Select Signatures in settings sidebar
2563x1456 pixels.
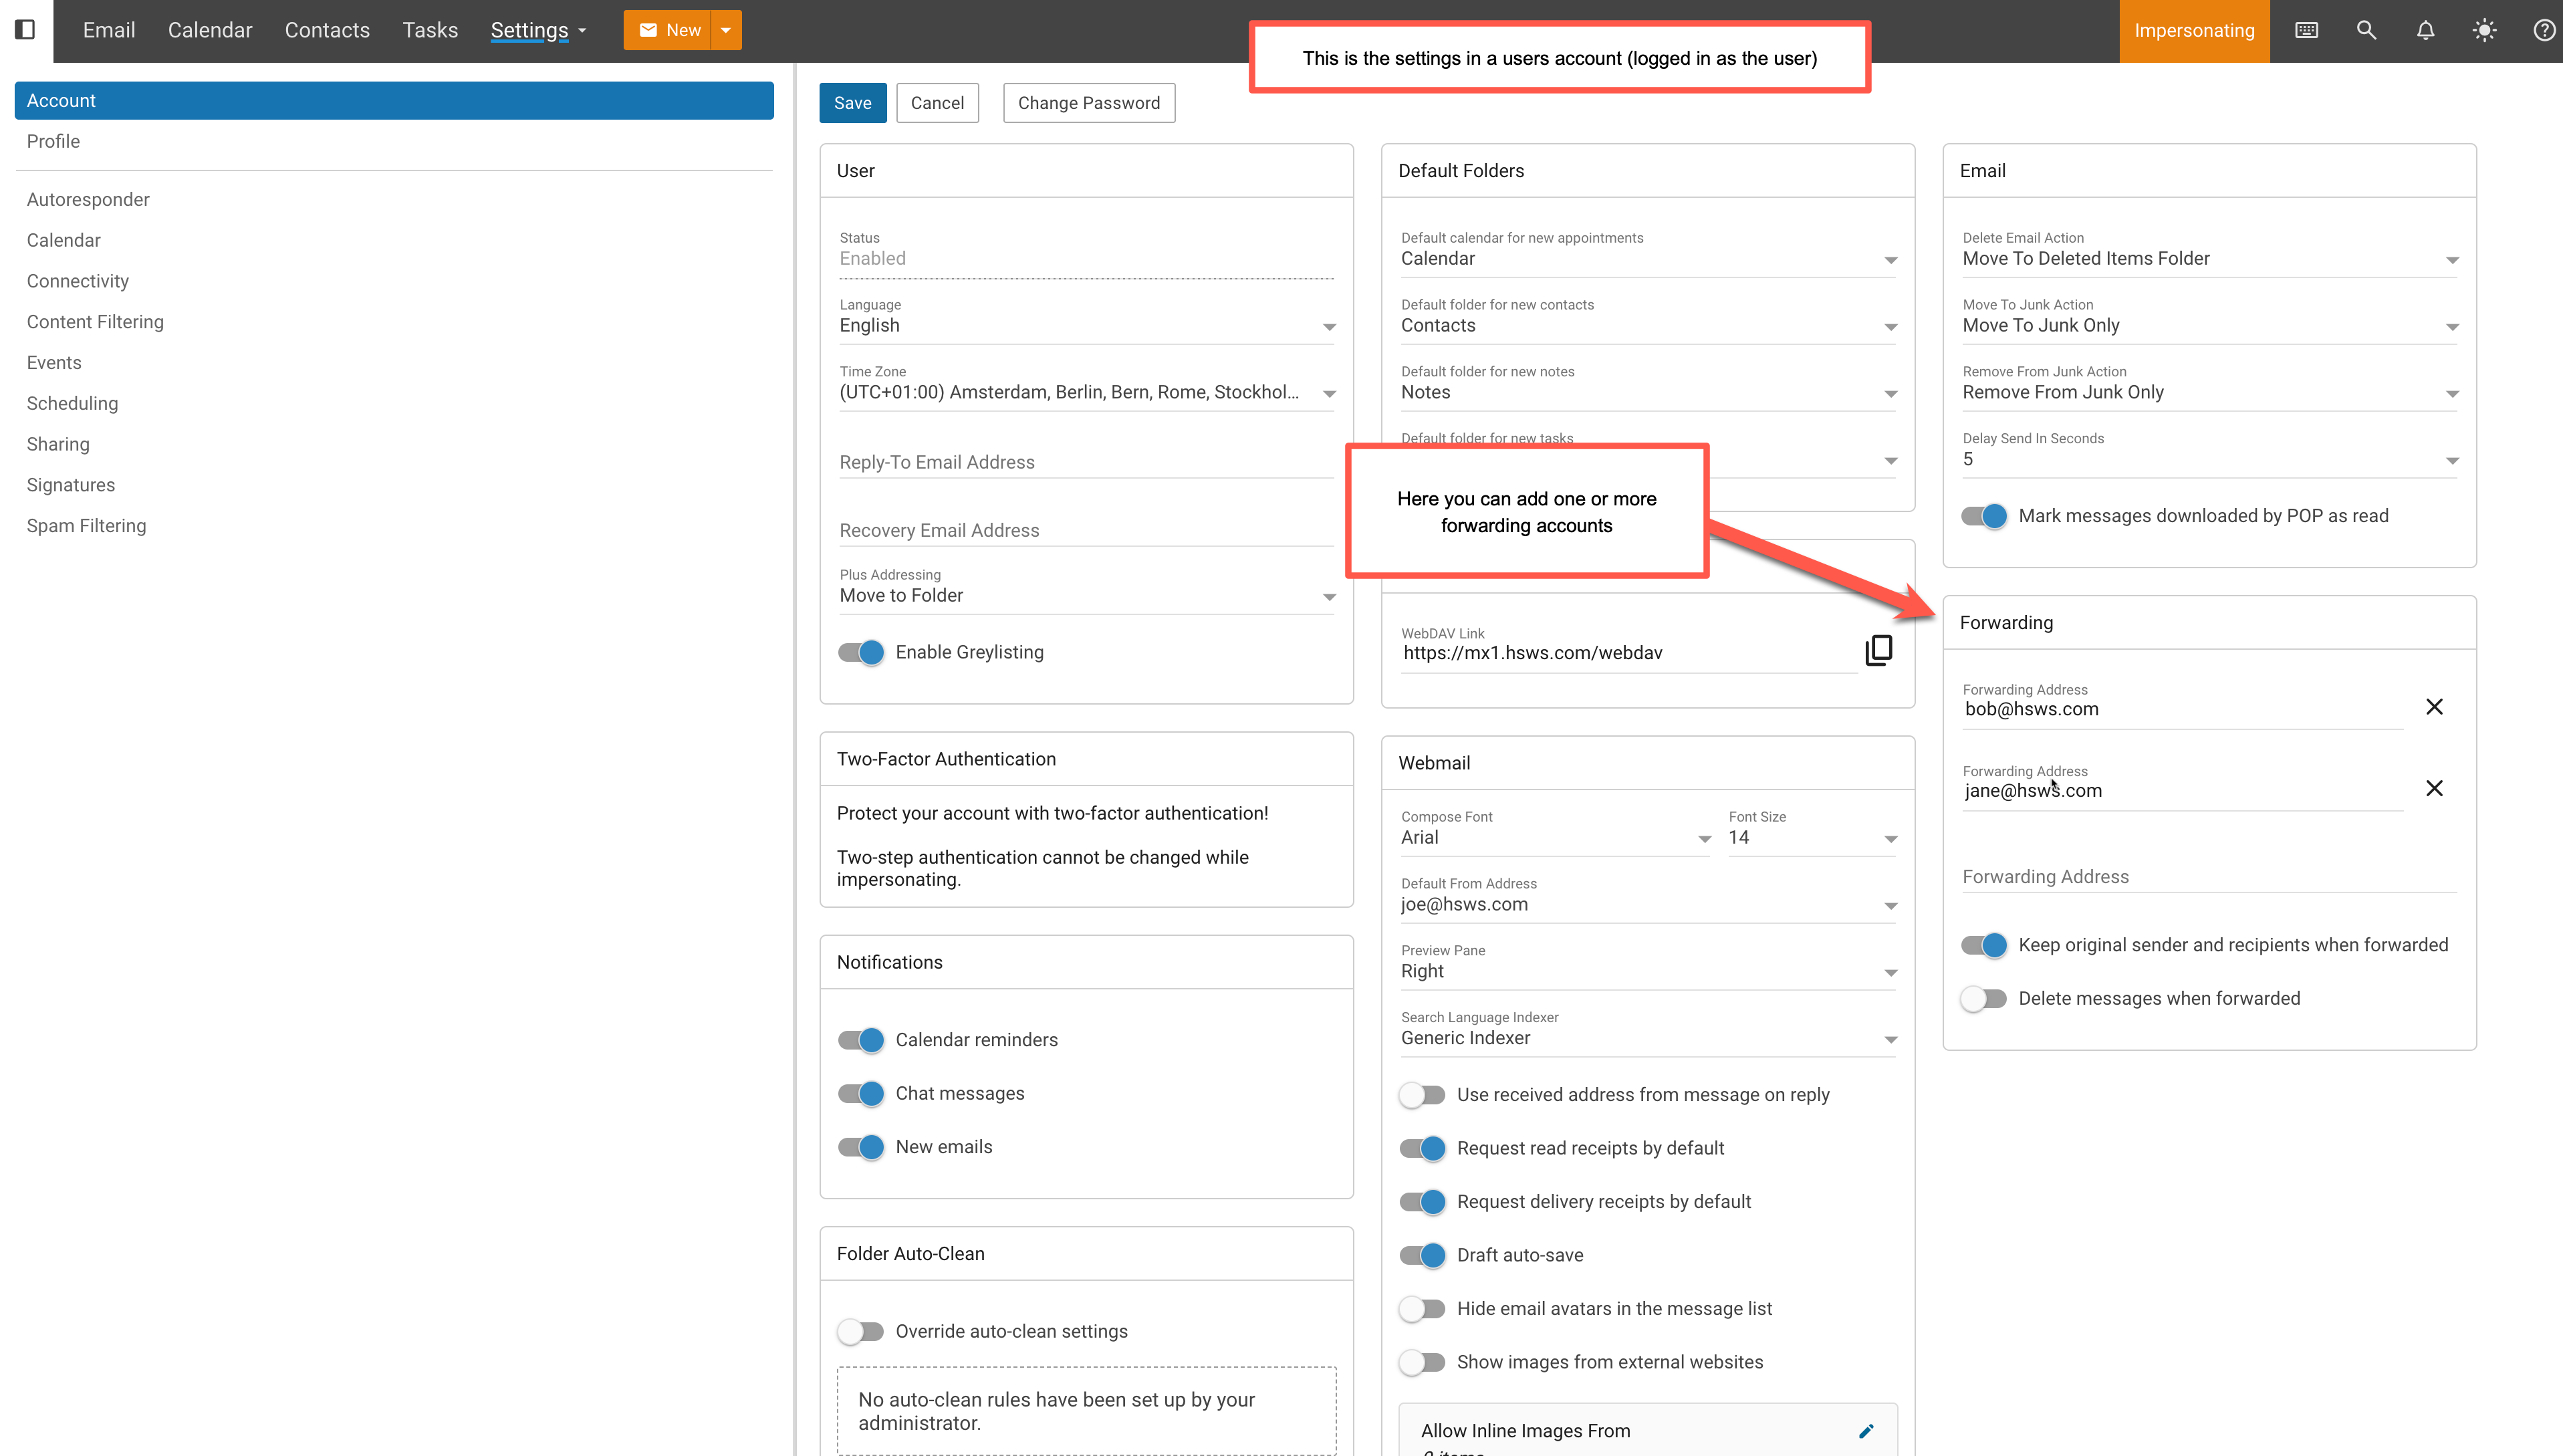coord(71,485)
